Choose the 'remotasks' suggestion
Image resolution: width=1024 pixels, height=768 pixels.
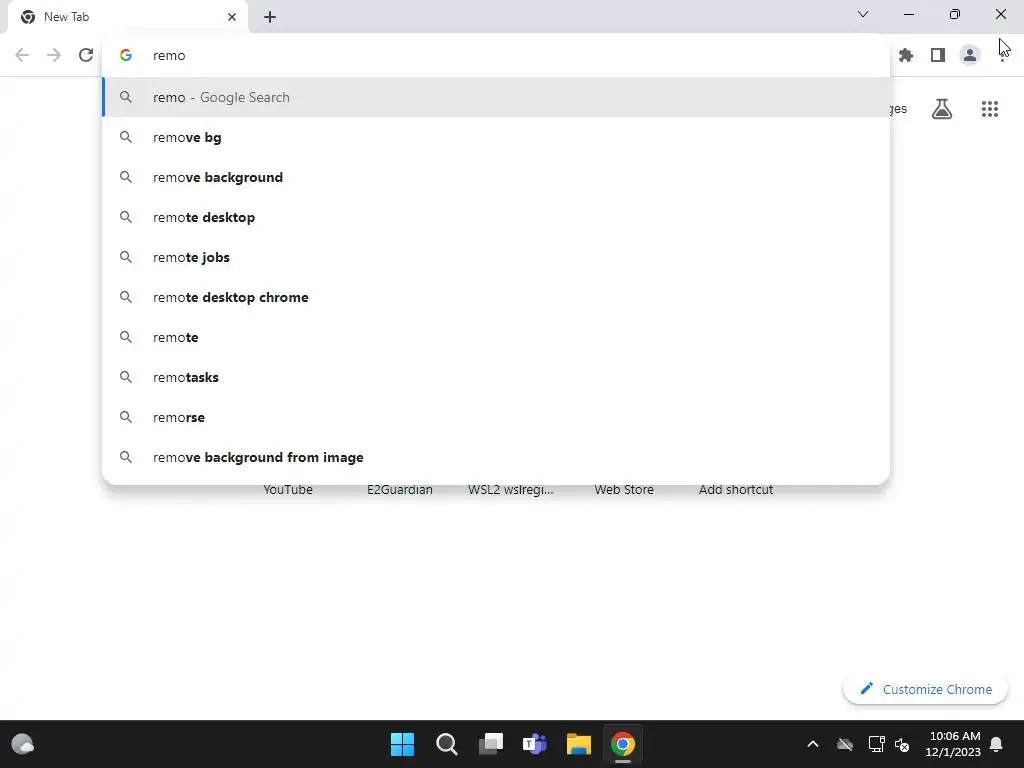(x=496, y=377)
